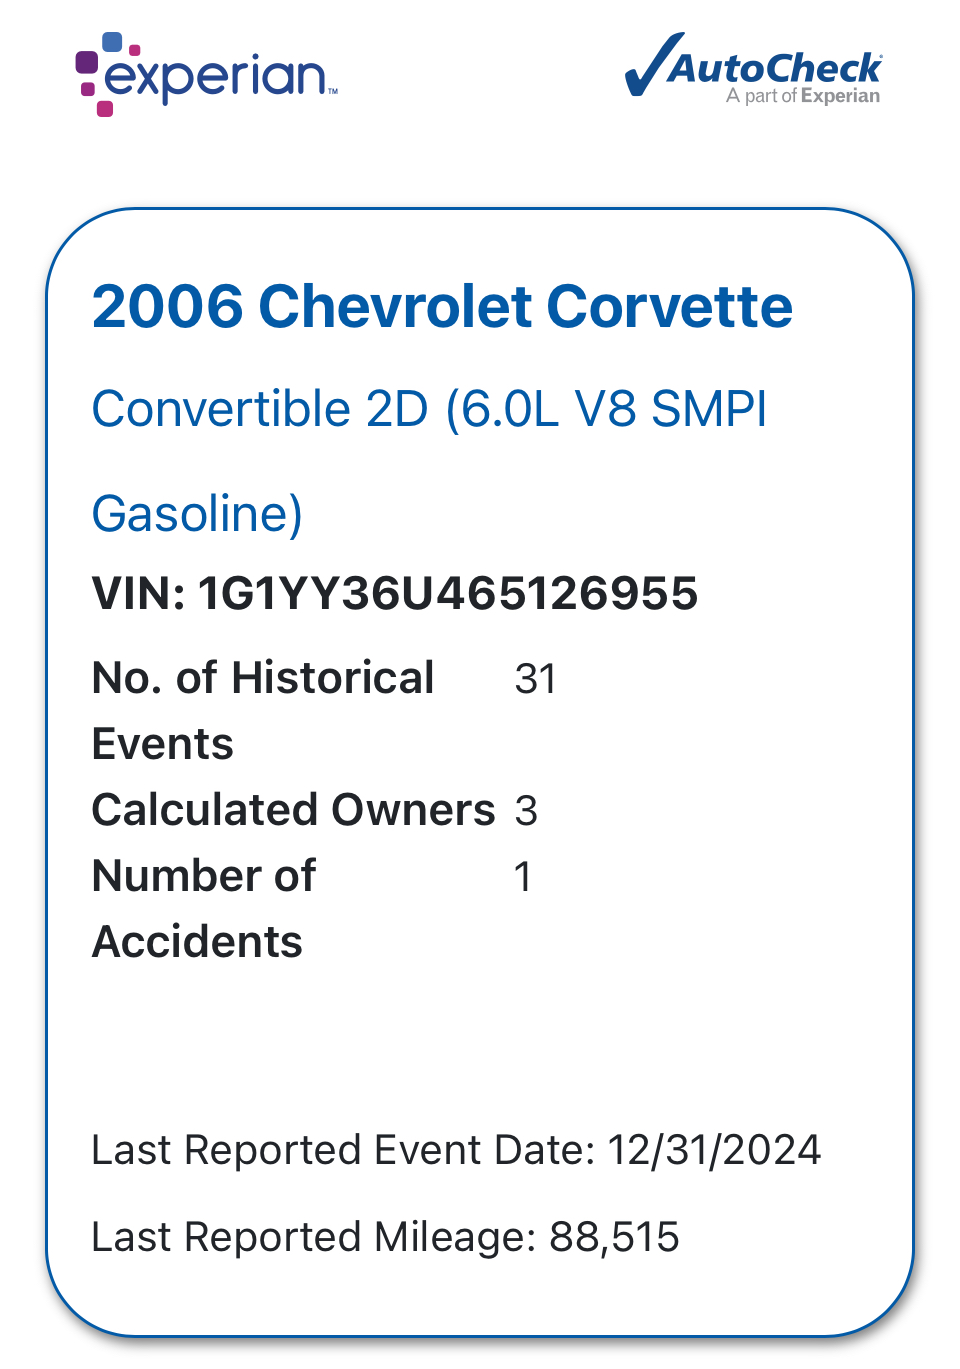Click the accidents count value 1
Image resolution: width=960 pixels, height=1369 pixels.
(523, 877)
